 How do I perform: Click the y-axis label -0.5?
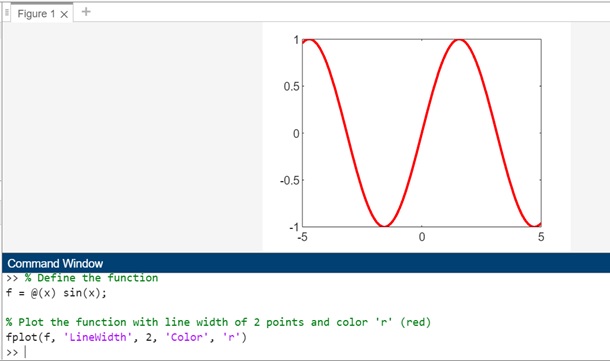(290, 180)
